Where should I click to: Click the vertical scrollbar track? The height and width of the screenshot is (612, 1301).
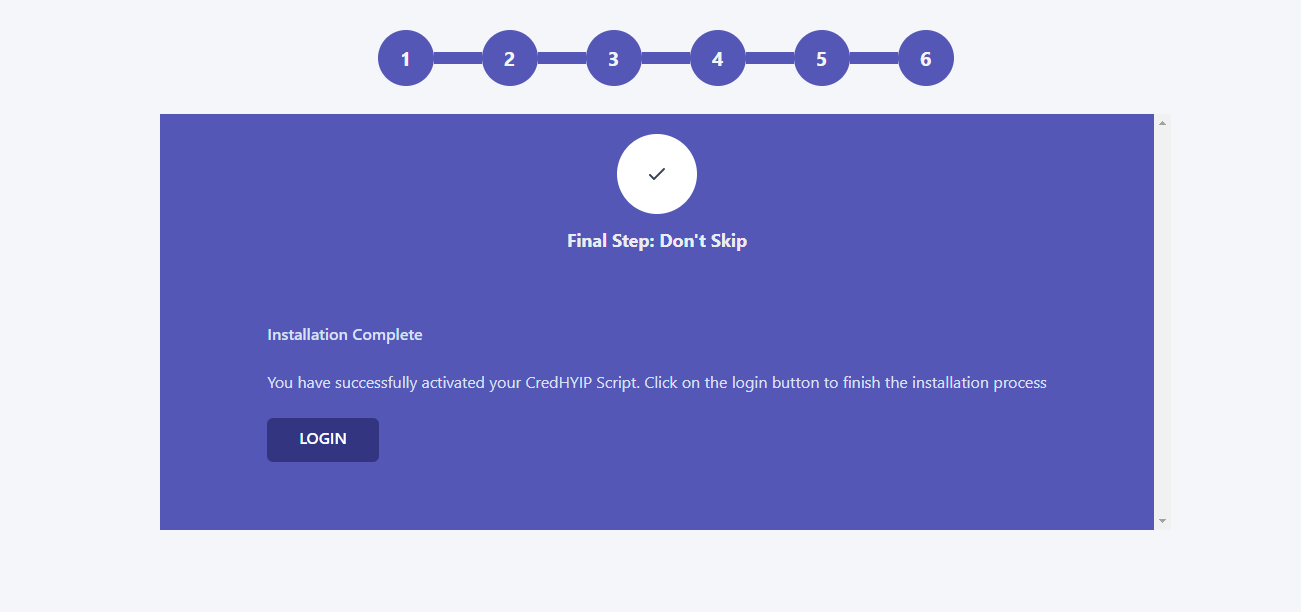point(1162,322)
